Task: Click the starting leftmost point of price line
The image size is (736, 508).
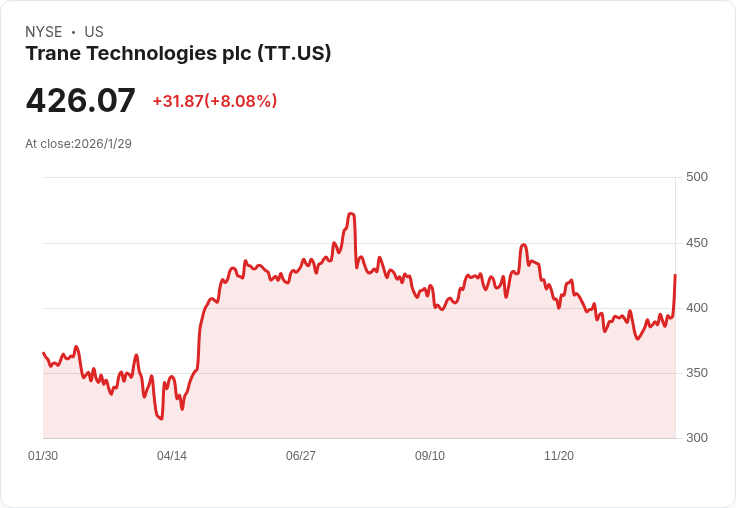Action: [x=43, y=353]
